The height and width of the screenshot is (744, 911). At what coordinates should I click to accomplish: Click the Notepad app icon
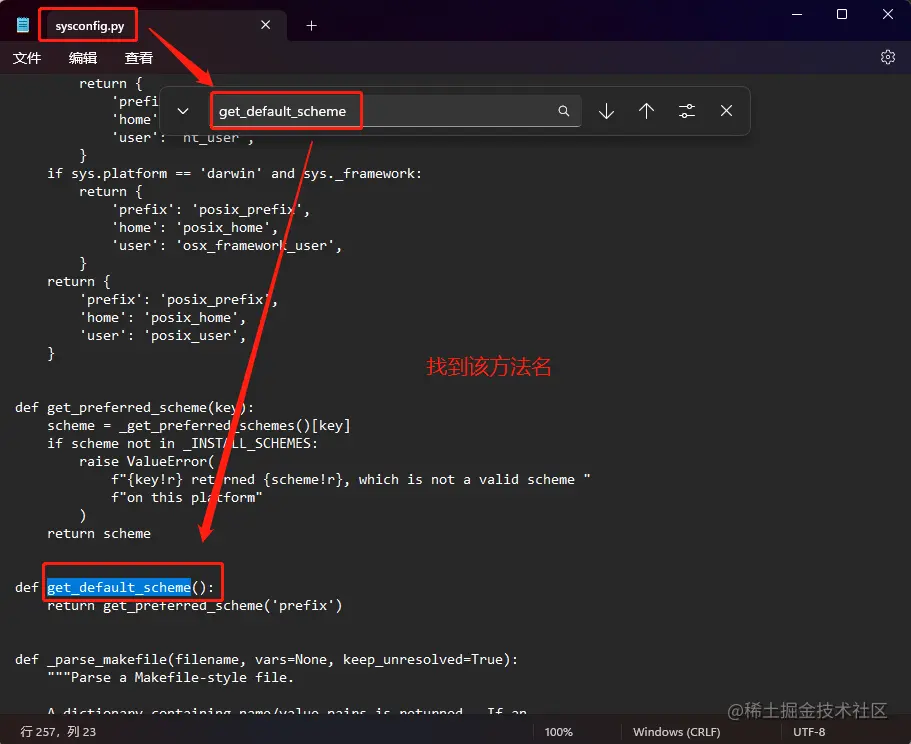tap(23, 25)
